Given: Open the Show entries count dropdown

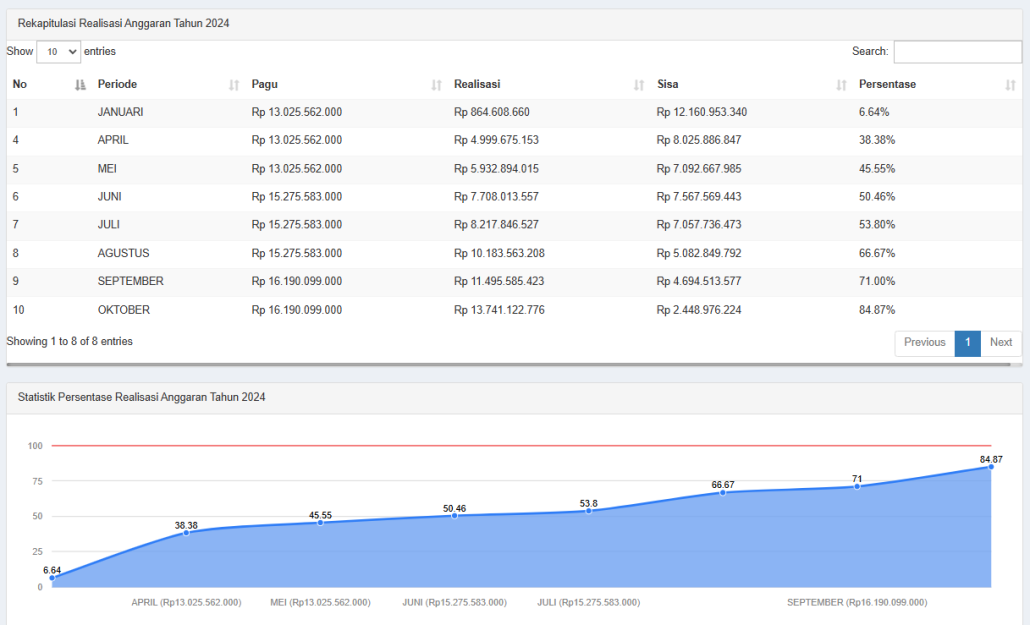Looking at the screenshot, I should point(58,51).
